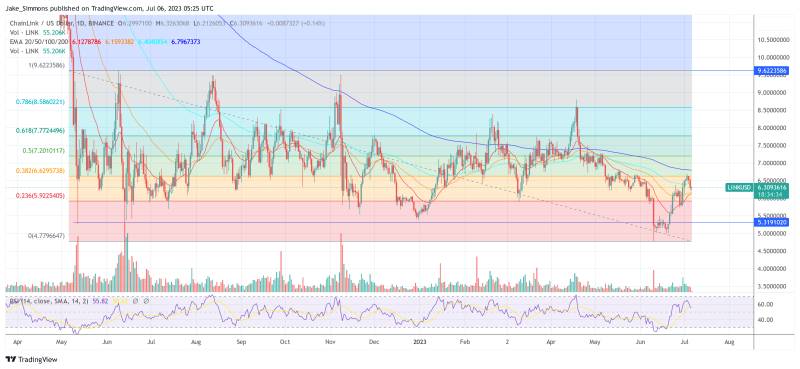Select the Fib level label 0.786(8.5860221)

pyautogui.click(x=40, y=102)
